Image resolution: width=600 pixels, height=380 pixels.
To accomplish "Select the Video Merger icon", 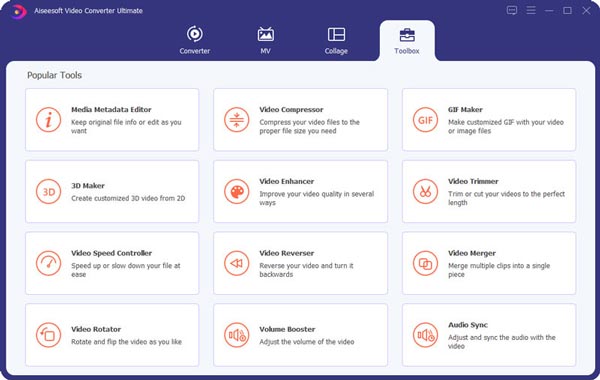I will click(425, 263).
